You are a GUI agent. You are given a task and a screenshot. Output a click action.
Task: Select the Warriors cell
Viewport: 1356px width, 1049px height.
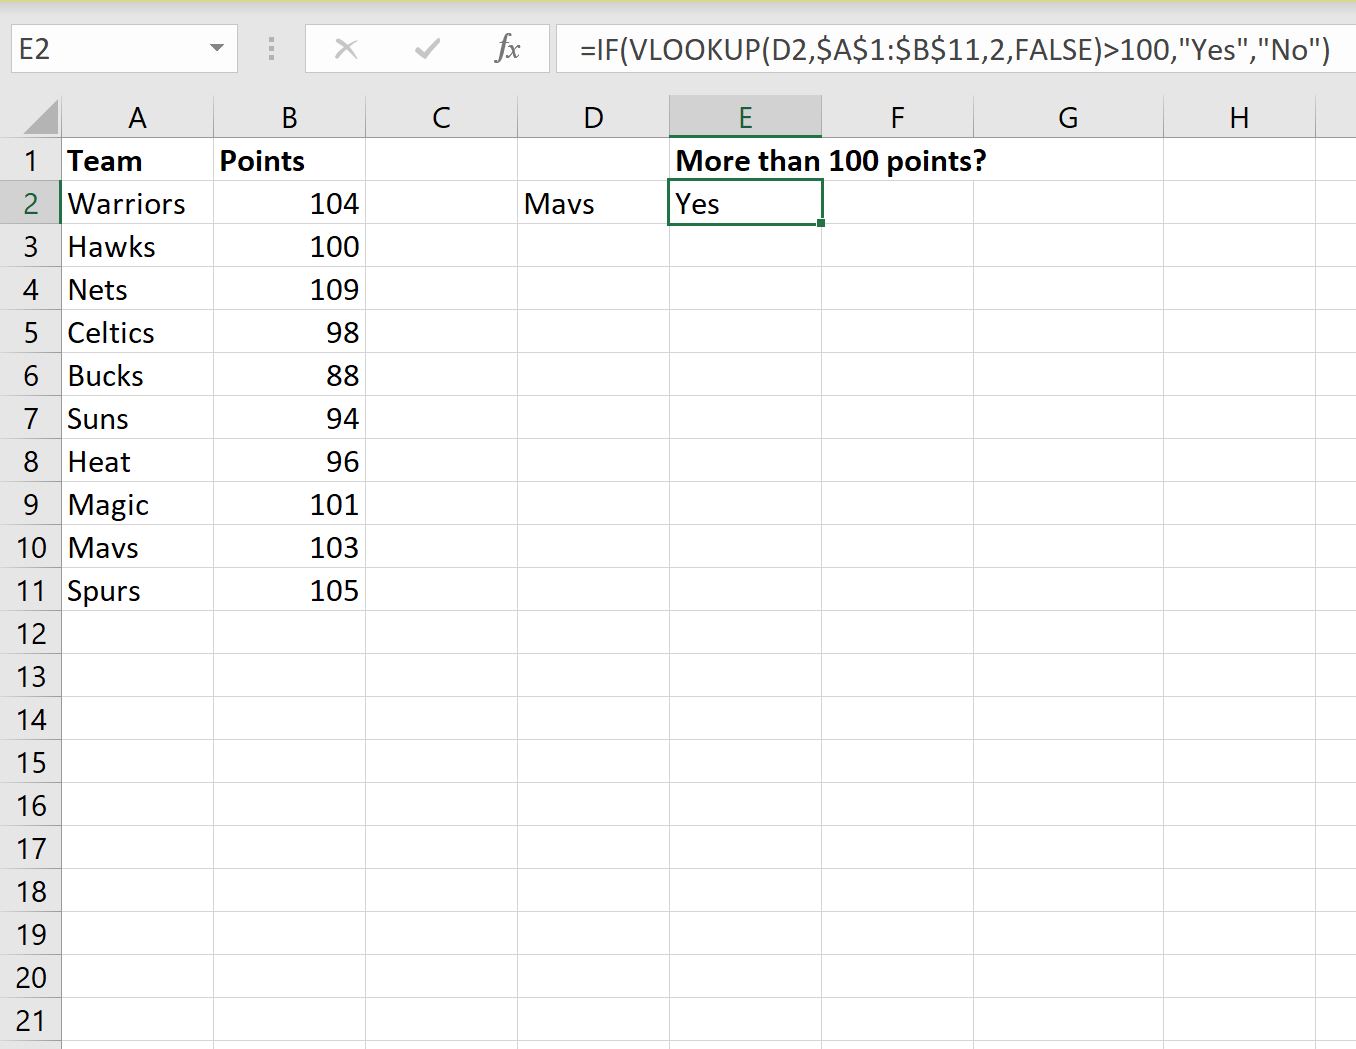137,203
